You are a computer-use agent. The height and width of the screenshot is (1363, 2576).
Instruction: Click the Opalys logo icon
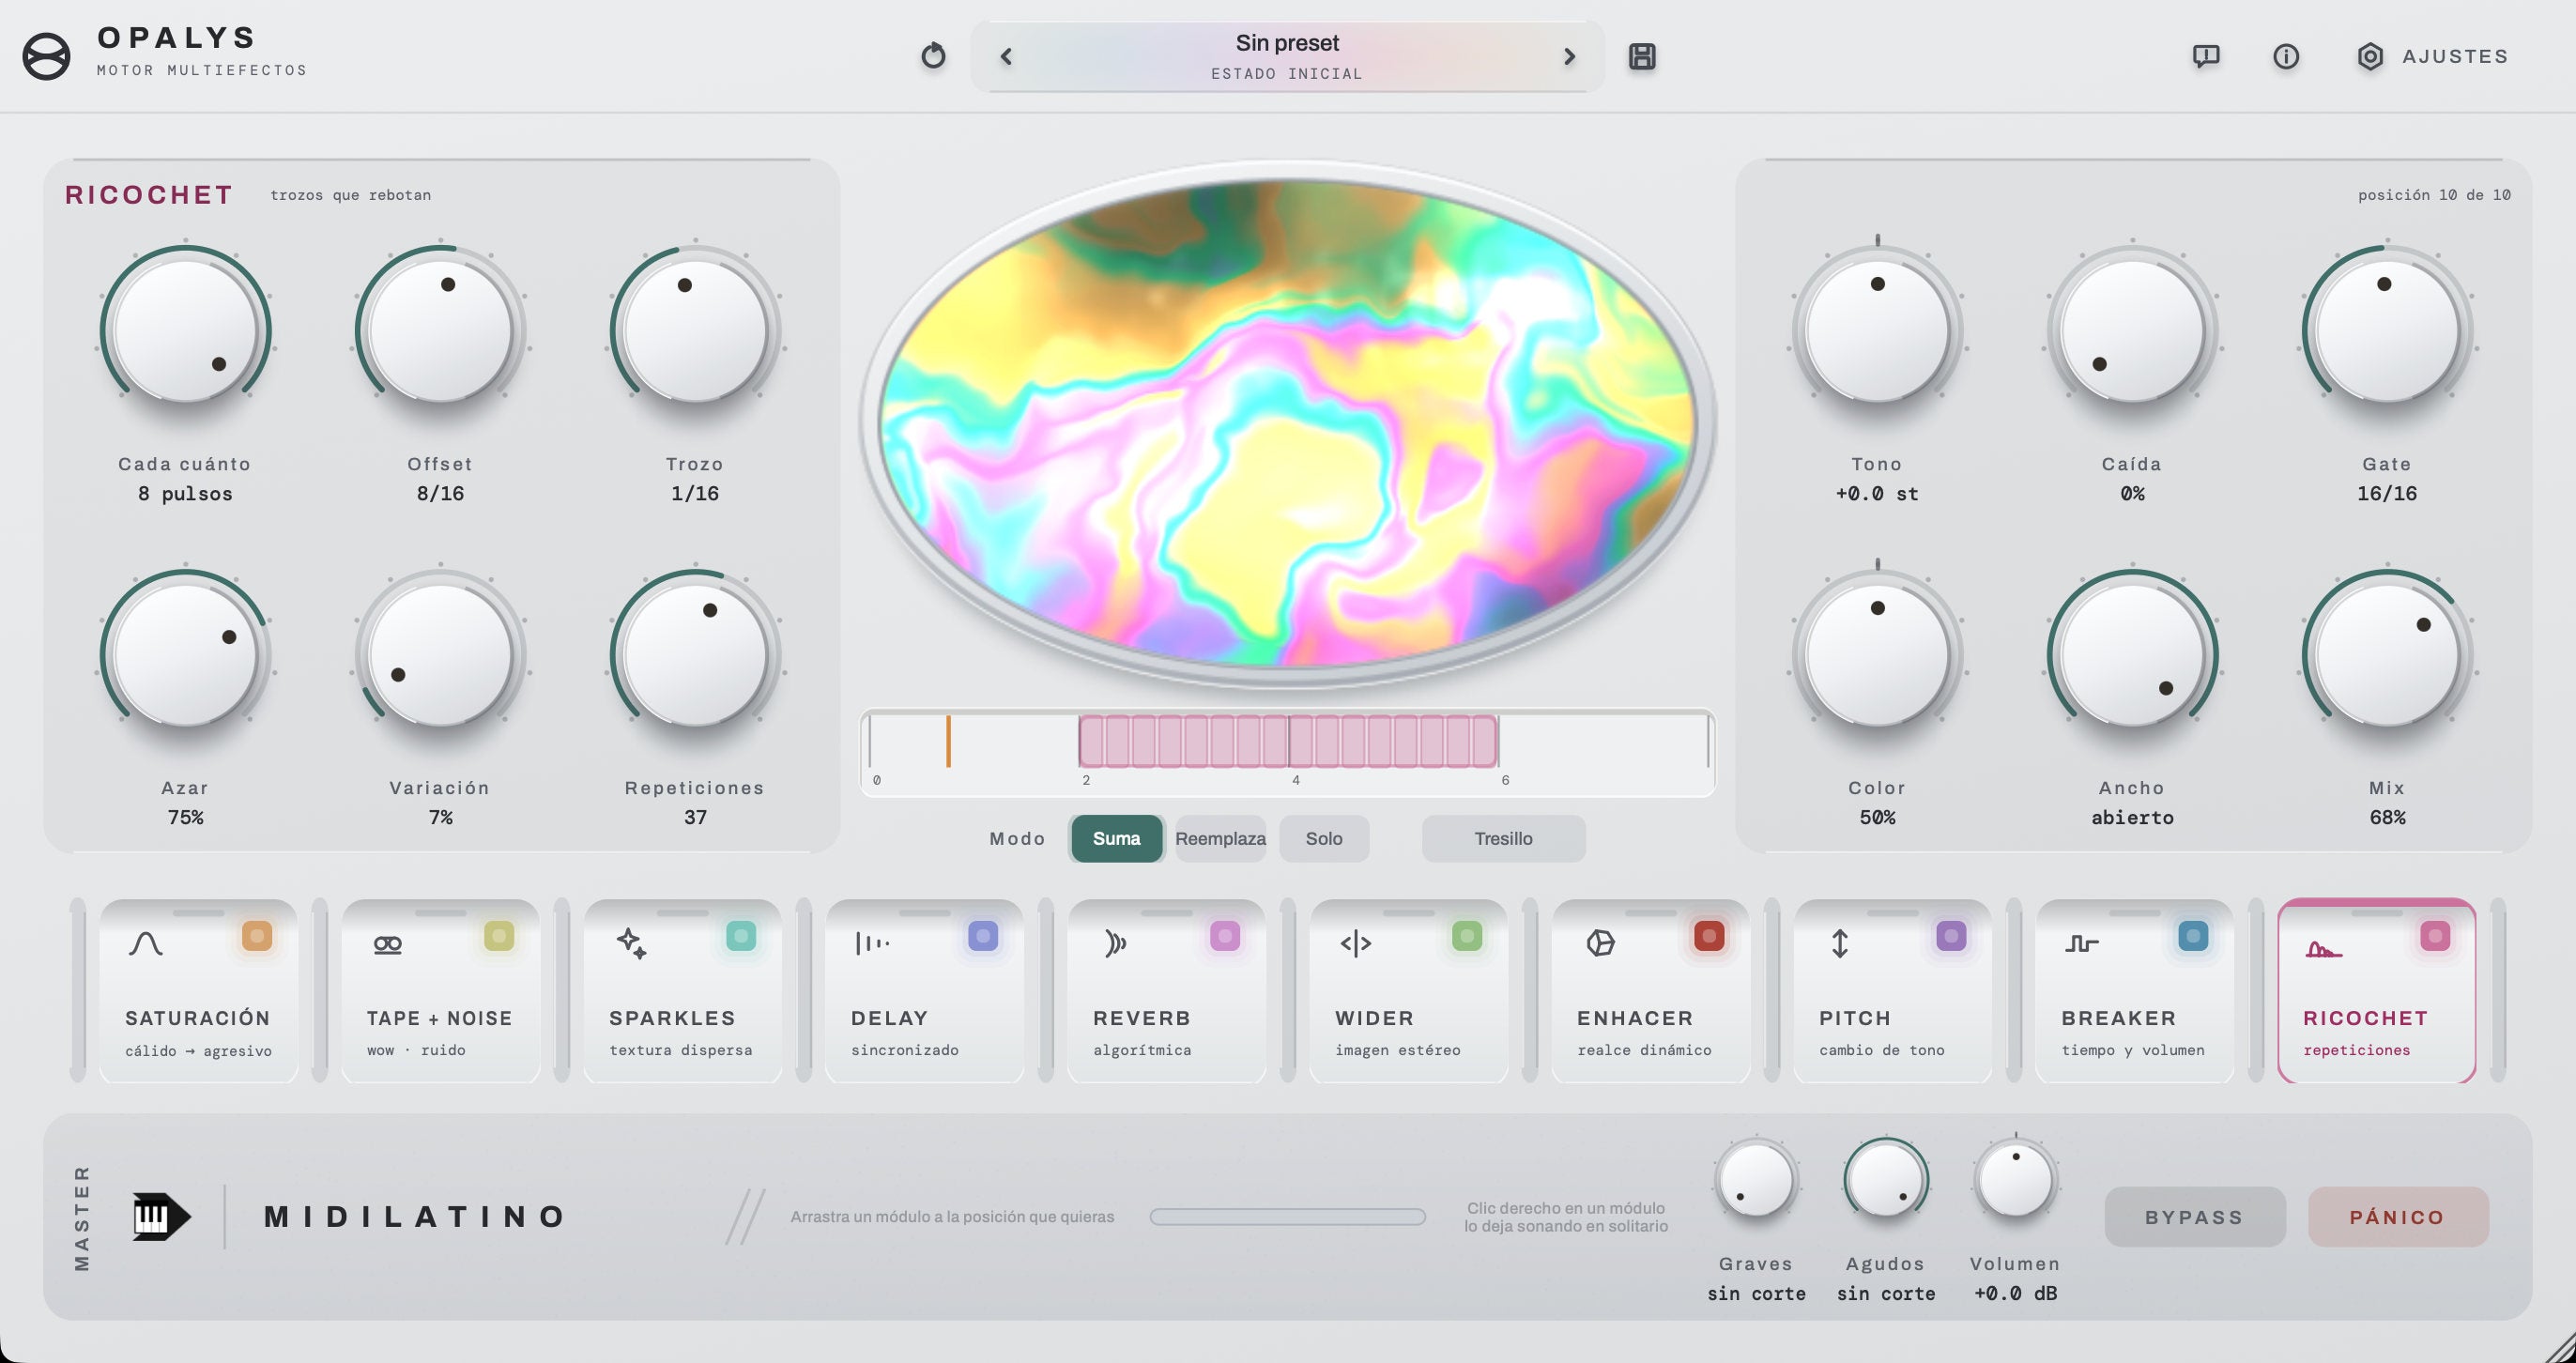click(x=46, y=56)
